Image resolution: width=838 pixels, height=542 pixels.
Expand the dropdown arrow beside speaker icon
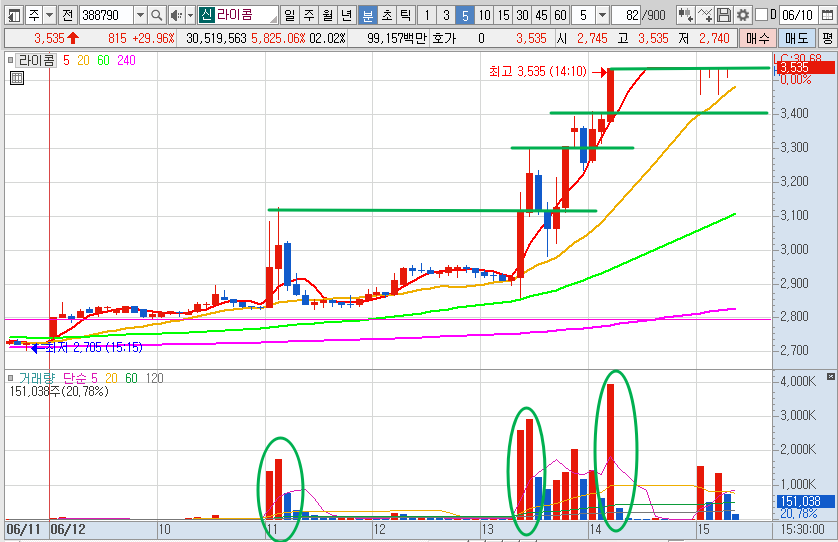click(190, 15)
